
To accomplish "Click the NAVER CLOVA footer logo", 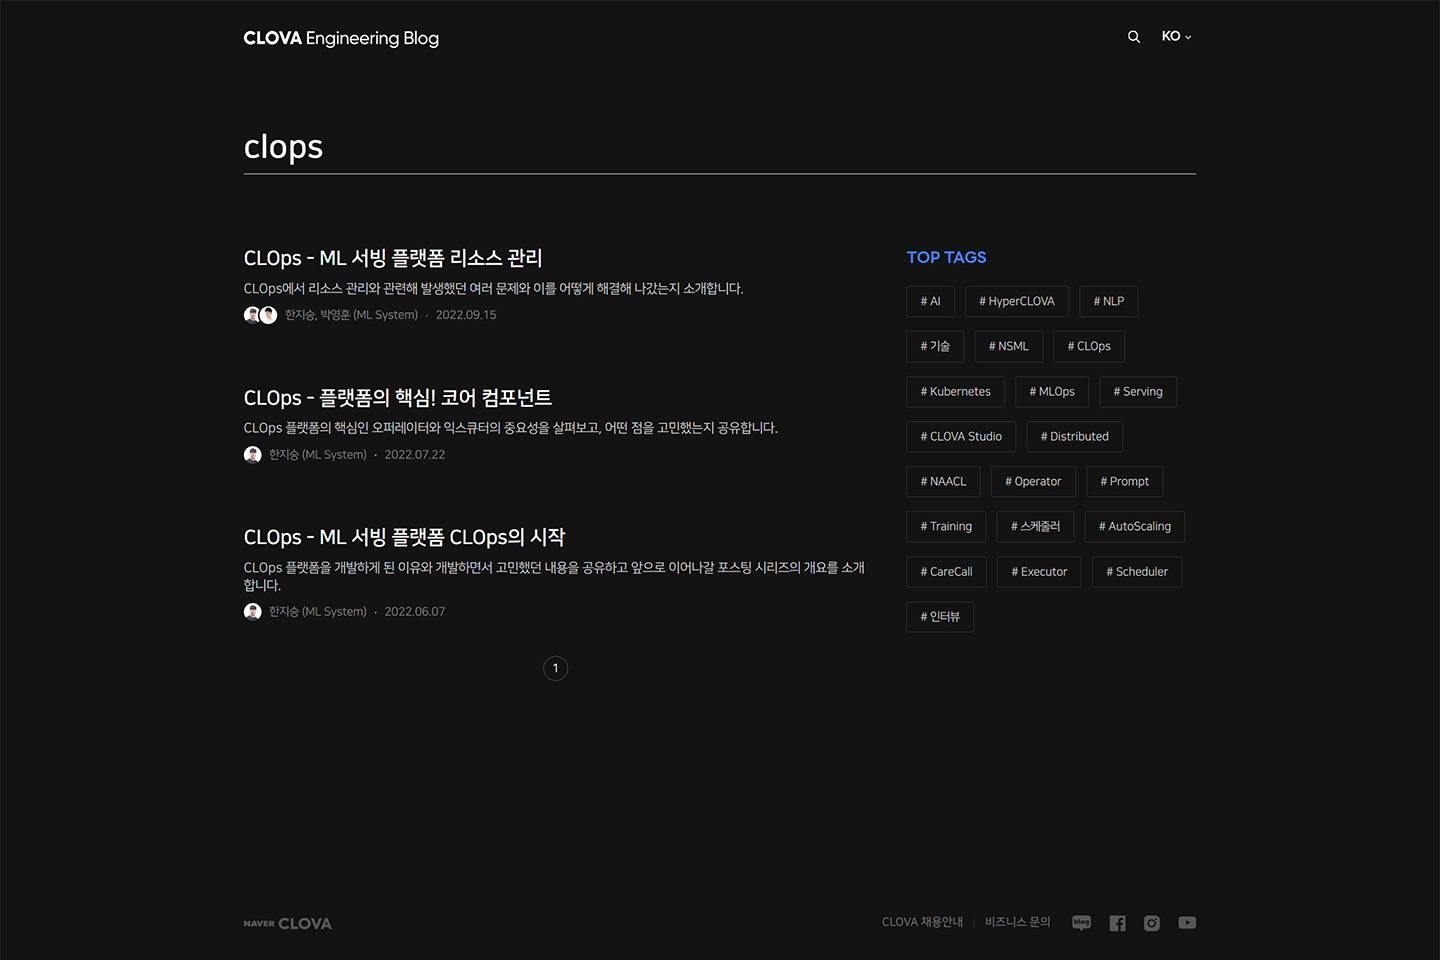I will [288, 924].
